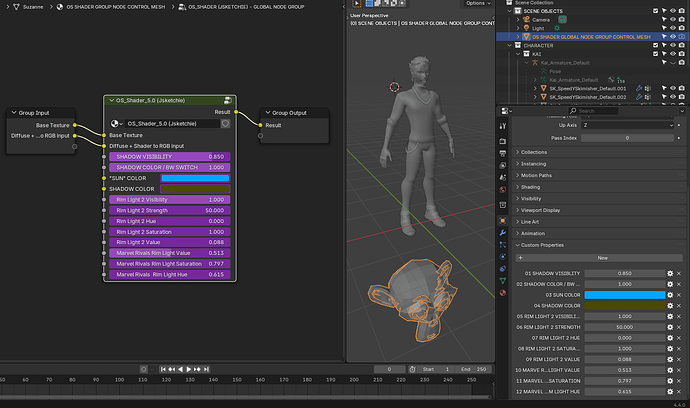This screenshot has width=690, height=408.
Task: Open the Tool properties tab
Action: pos(503,126)
